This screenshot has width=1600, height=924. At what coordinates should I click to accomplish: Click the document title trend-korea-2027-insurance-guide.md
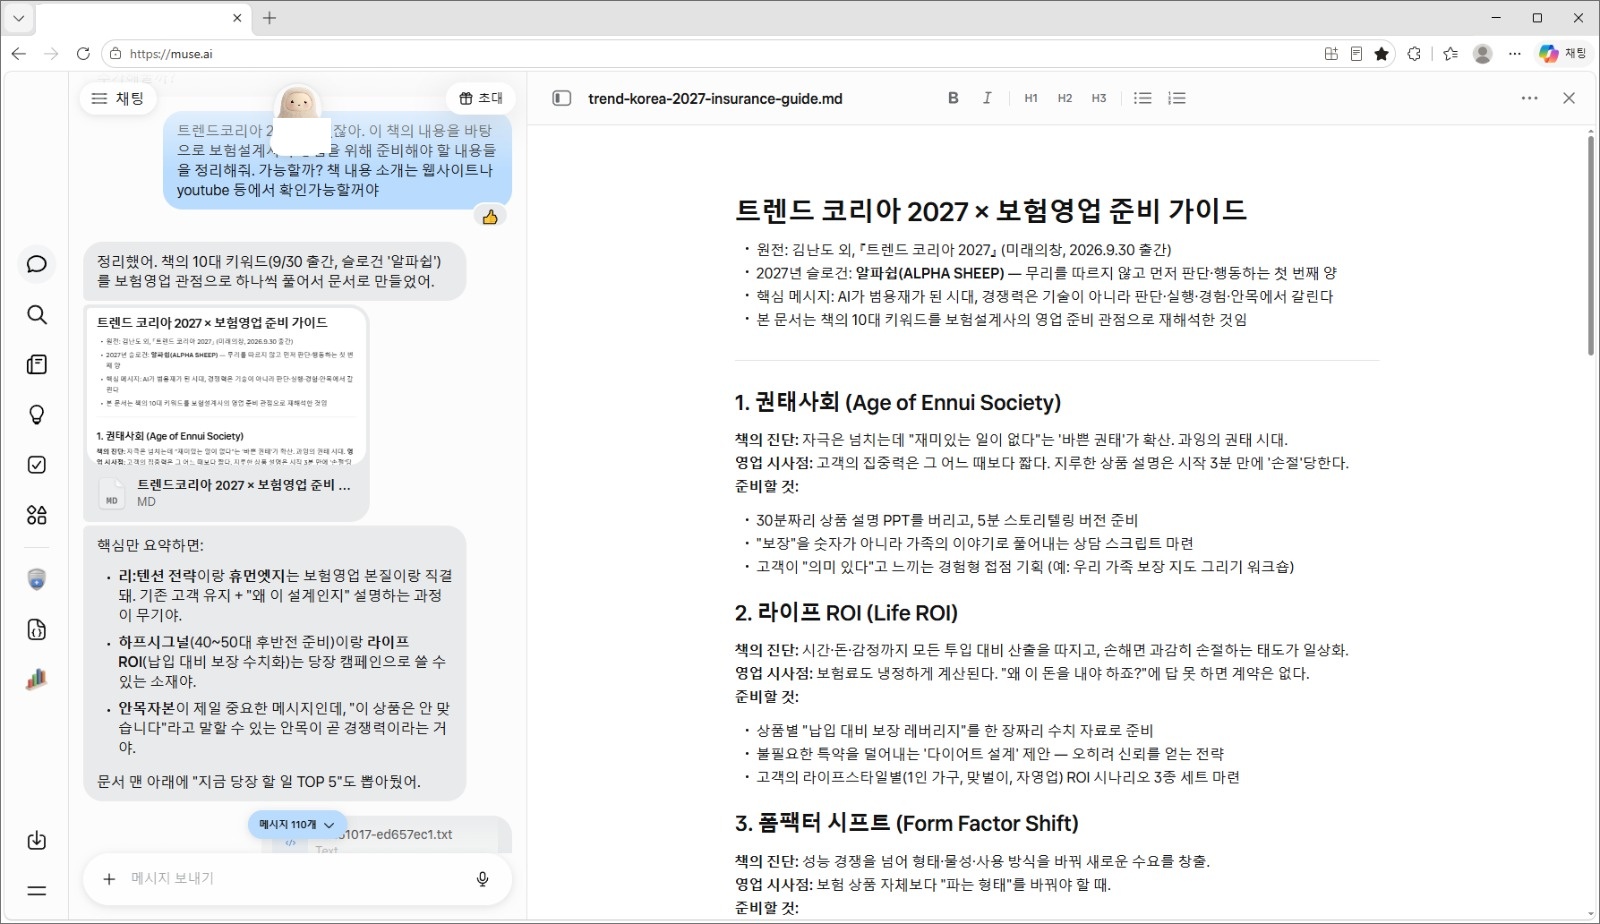pyautogui.click(x=715, y=99)
